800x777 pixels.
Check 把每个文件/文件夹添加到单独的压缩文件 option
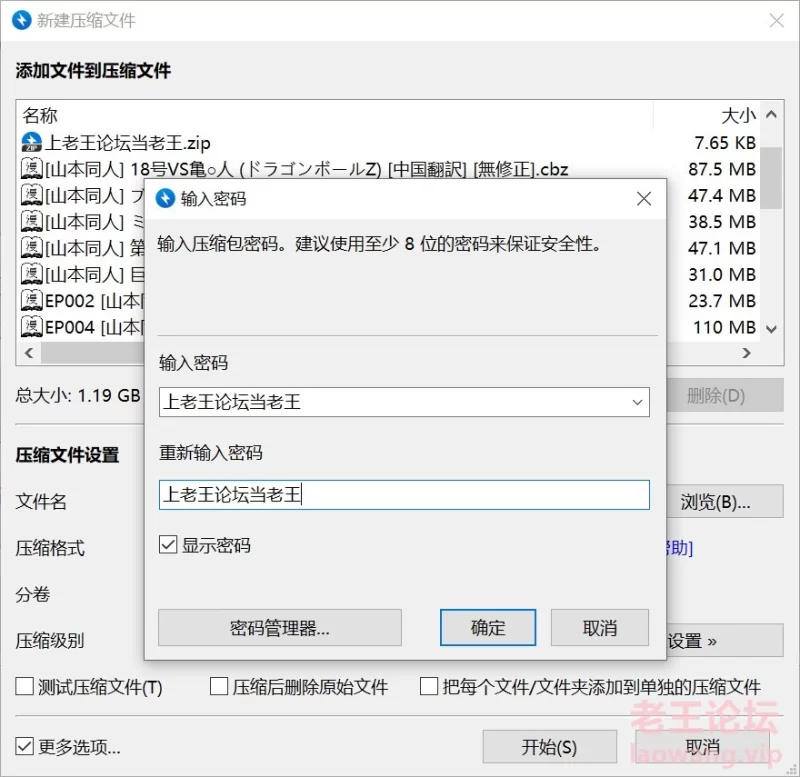pos(429,686)
